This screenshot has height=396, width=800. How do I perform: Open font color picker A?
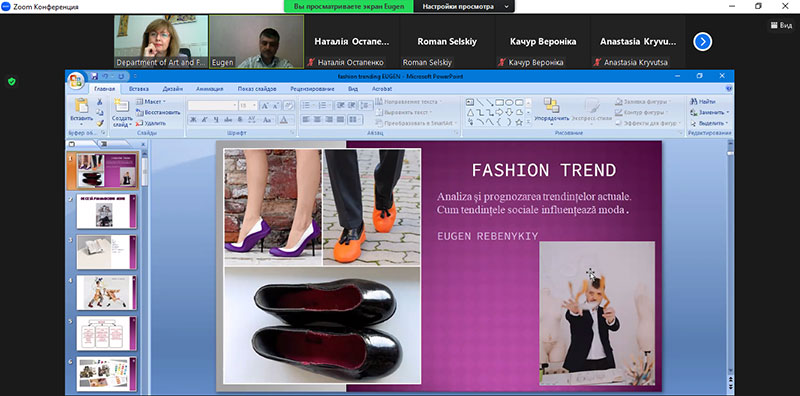click(x=284, y=119)
